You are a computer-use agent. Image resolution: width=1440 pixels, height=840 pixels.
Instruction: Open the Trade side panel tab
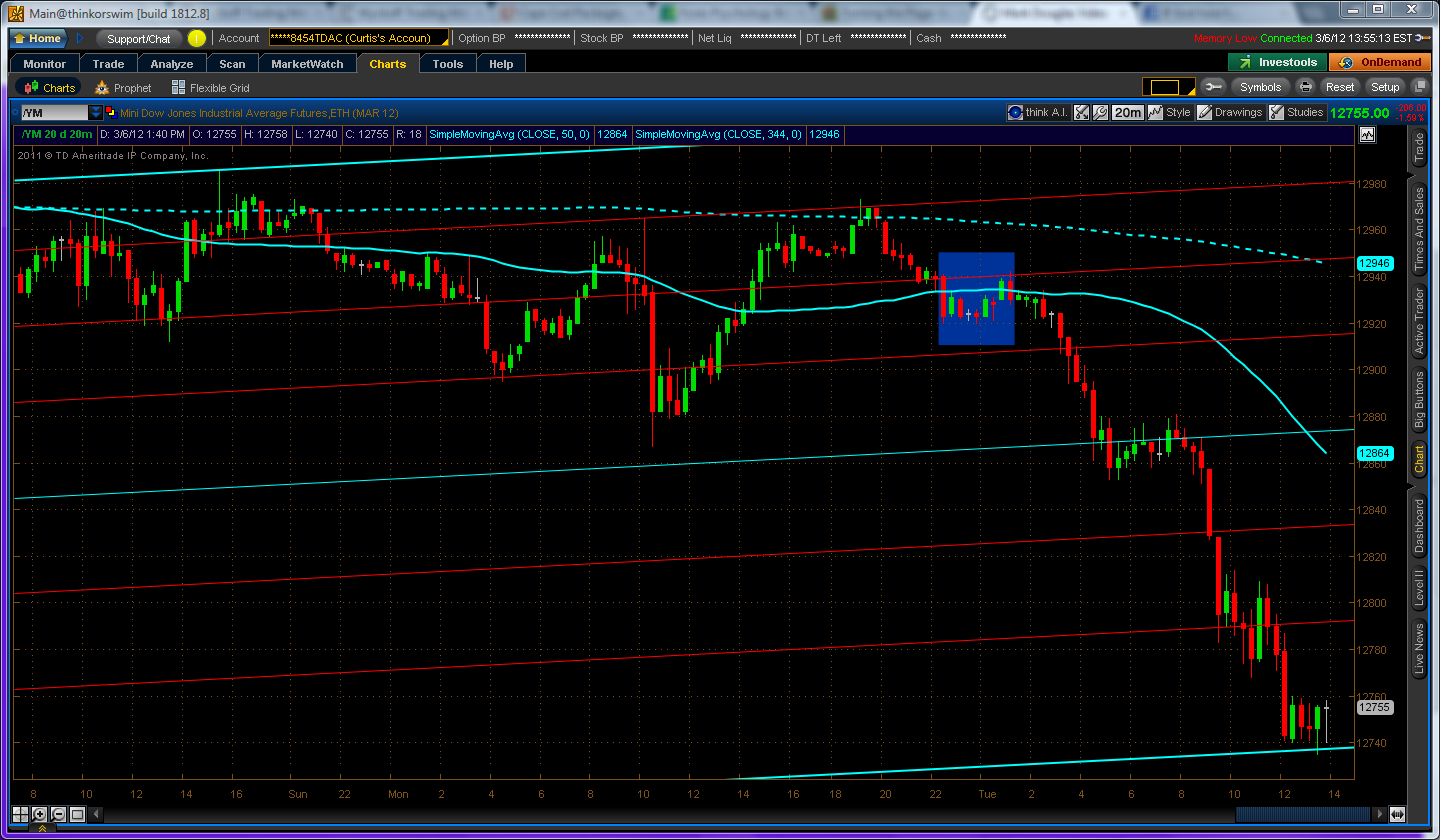1419,148
